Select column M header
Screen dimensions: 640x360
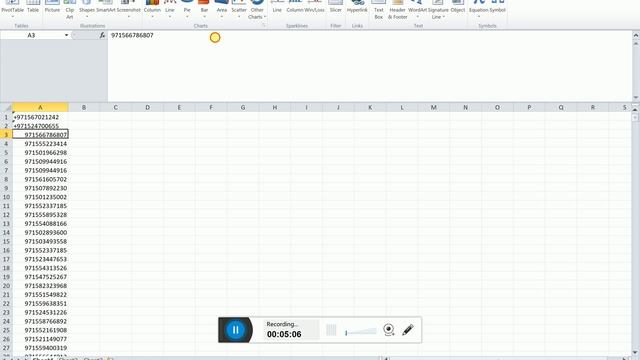point(433,107)
